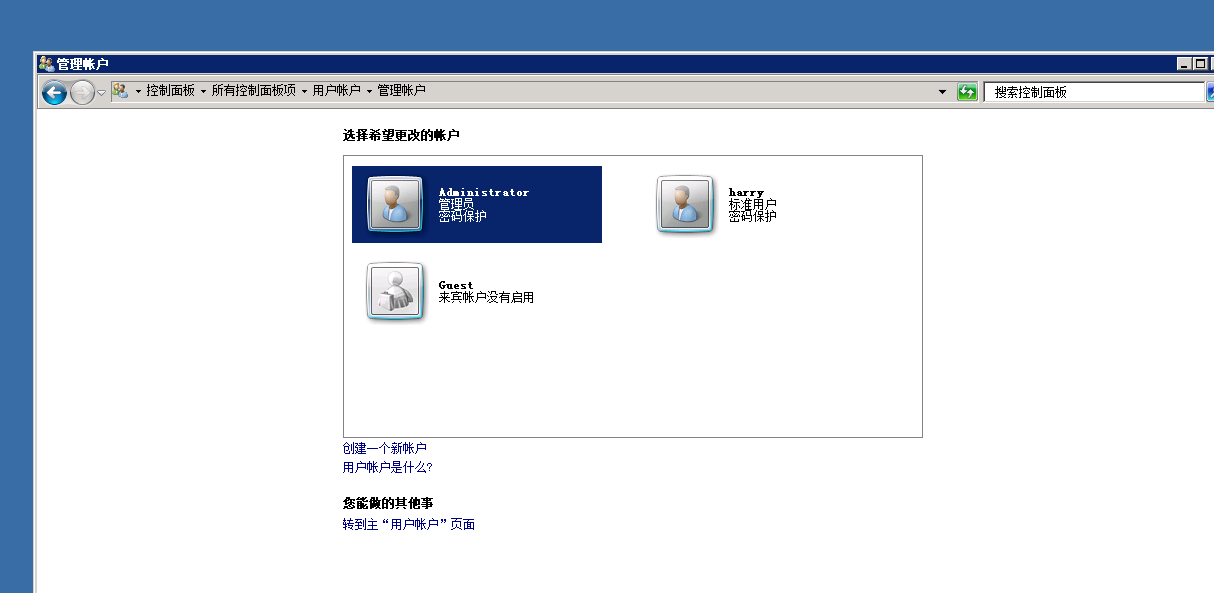Image resolution: width=1214 pixels, height=593 pixels.
Task: Maximize the 管理帐户 window
Action: click(1201, 63)
